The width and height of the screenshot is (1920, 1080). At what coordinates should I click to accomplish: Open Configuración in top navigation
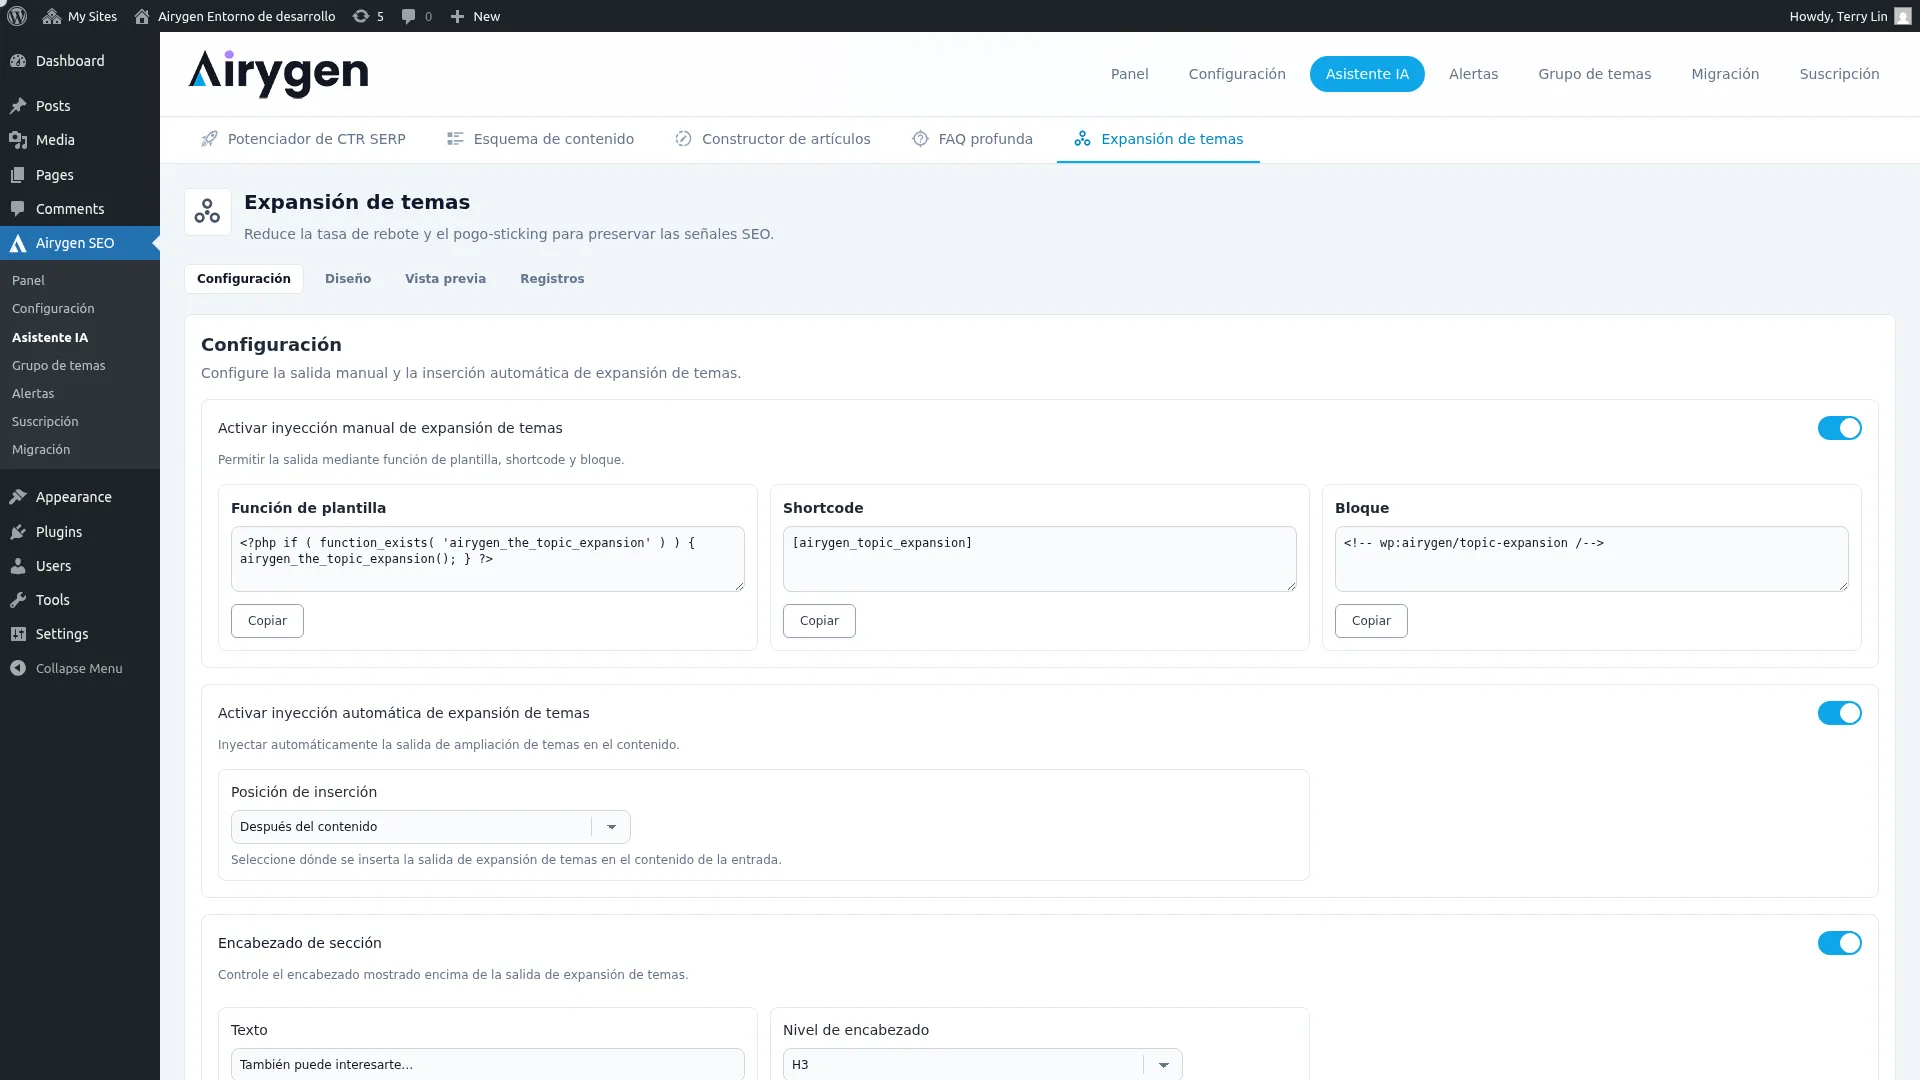(1236, 74)
